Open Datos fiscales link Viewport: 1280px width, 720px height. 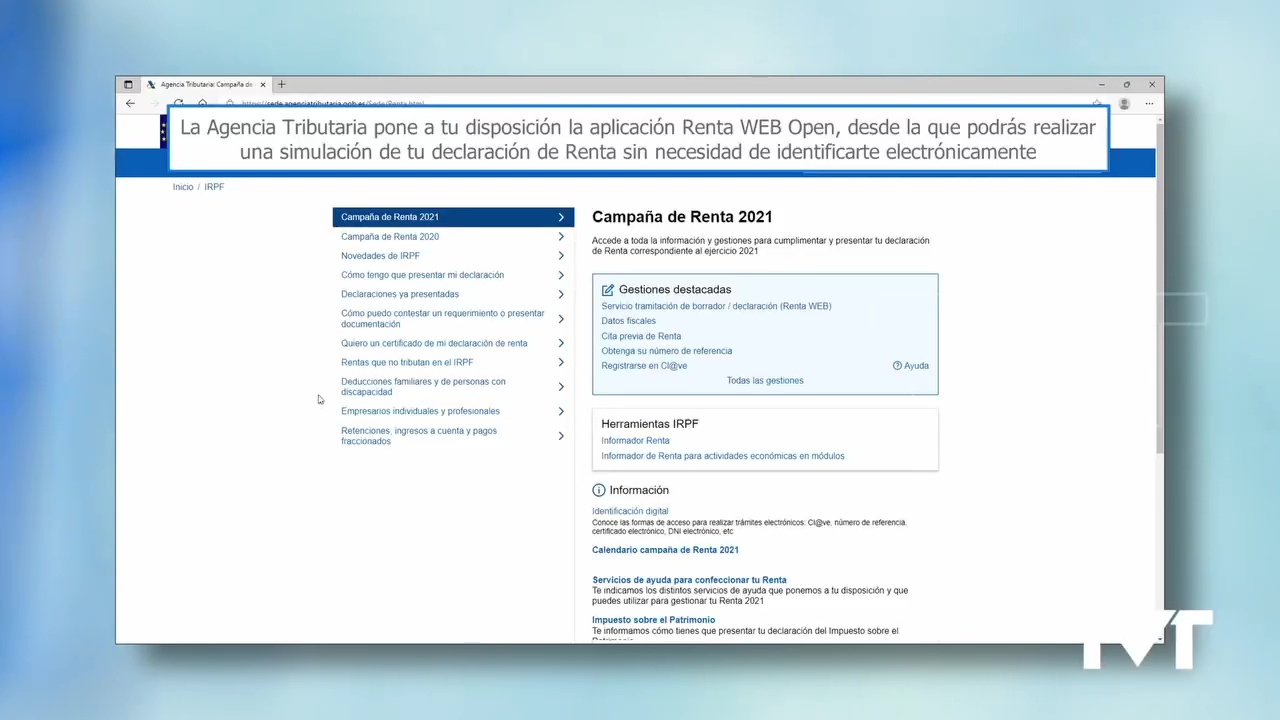point(629,321)
